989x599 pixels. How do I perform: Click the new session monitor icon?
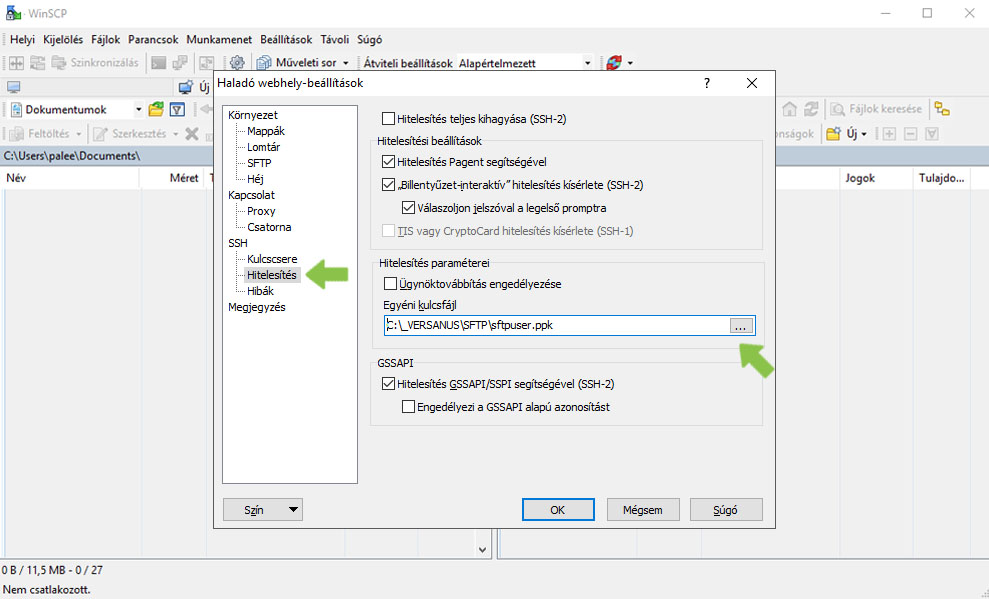tap(185, 87)
